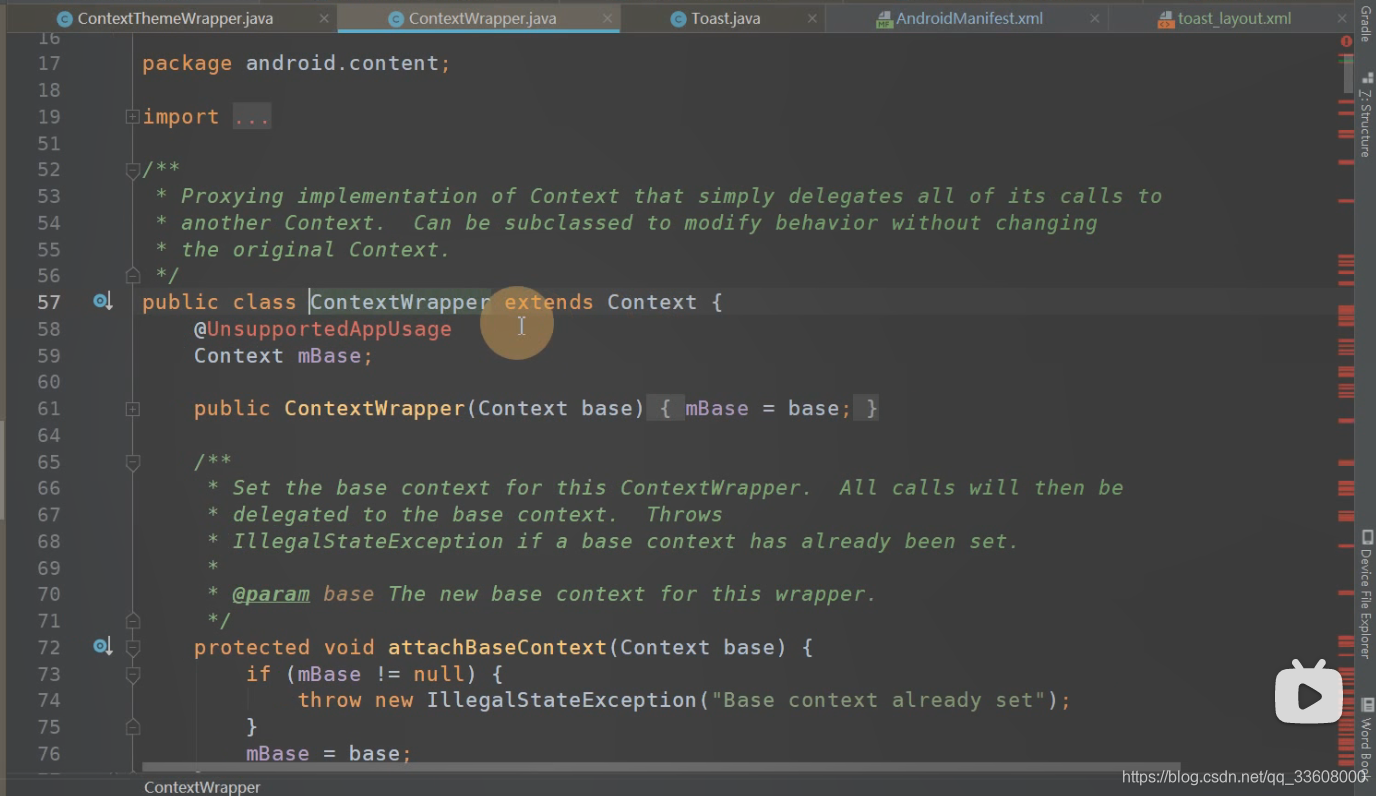Click the ContextWrapper.java class icon in tab
The image size is (1376, 796).
396,18
